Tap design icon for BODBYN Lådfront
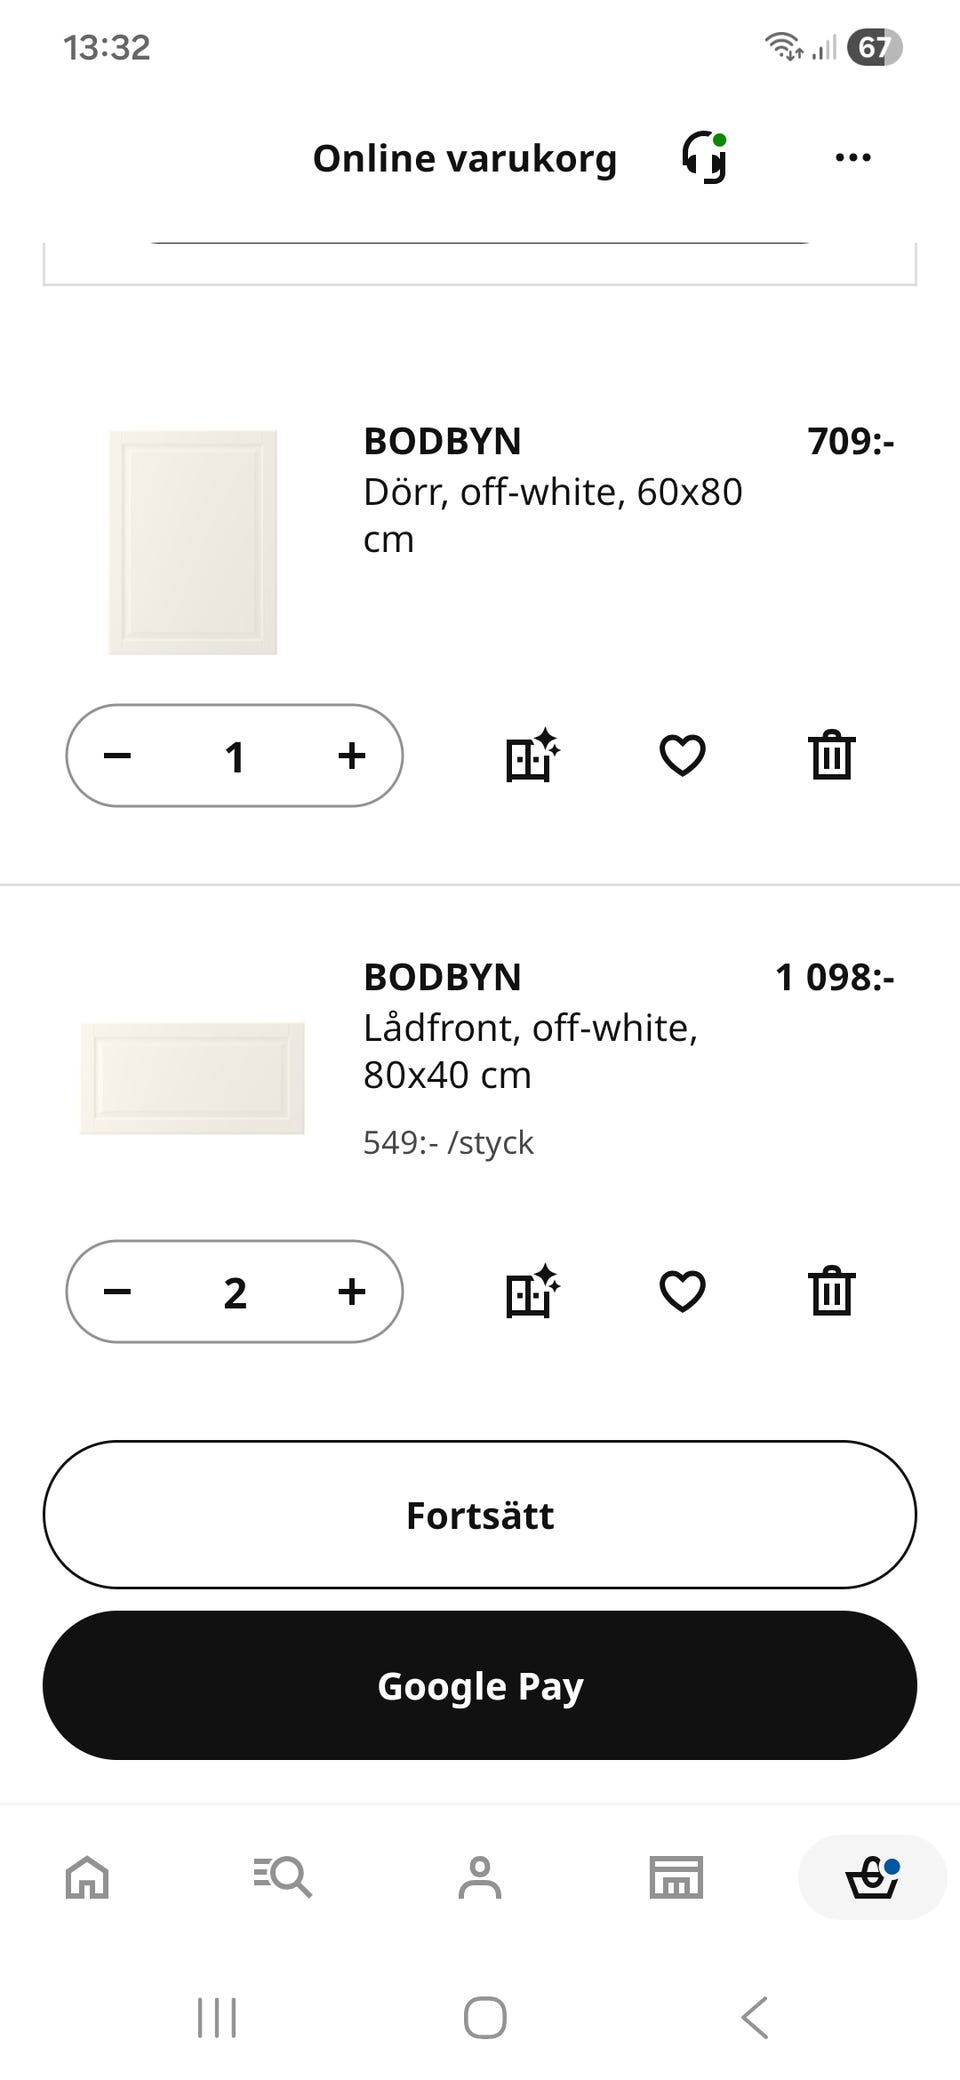 [x=532, y=1291]
